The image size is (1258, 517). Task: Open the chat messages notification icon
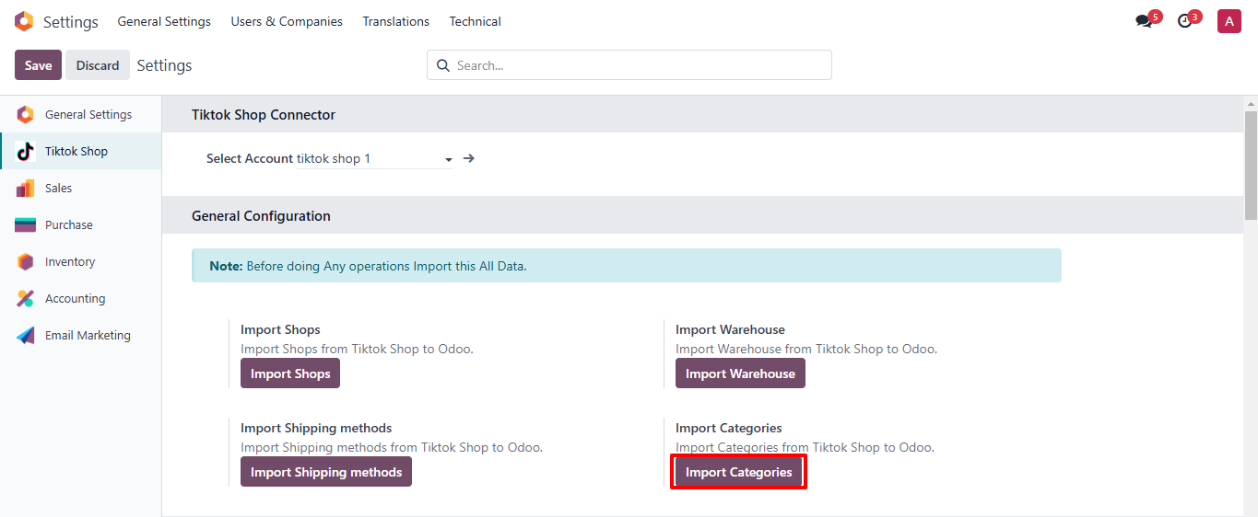click(x=1145, y=21)
